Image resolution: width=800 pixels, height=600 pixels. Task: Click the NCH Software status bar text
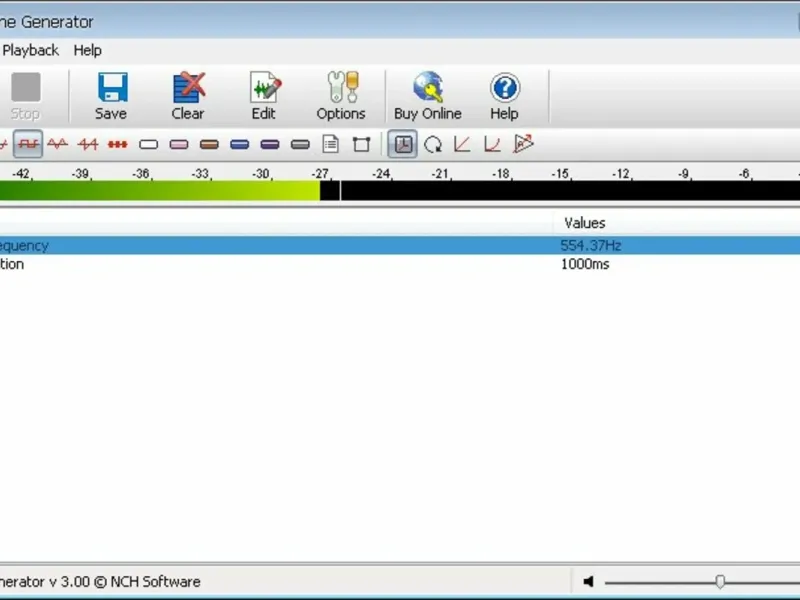(x=100, y=582)
